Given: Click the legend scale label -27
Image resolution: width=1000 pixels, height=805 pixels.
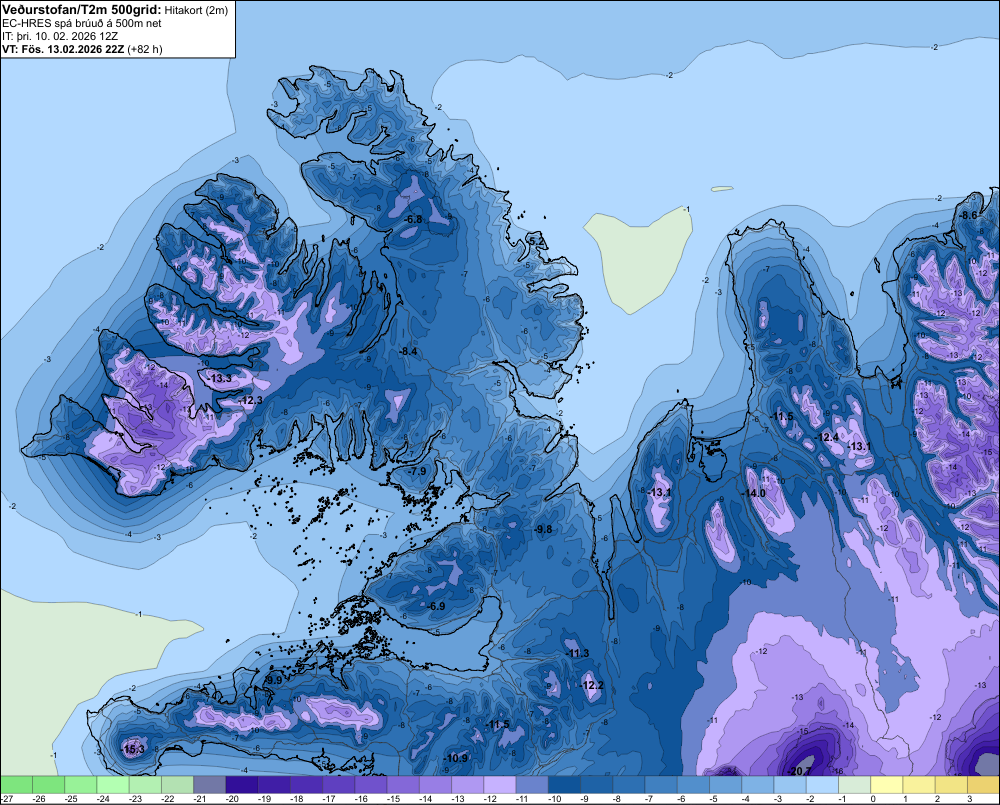Looking at the screenshot, I should [7, 799].
